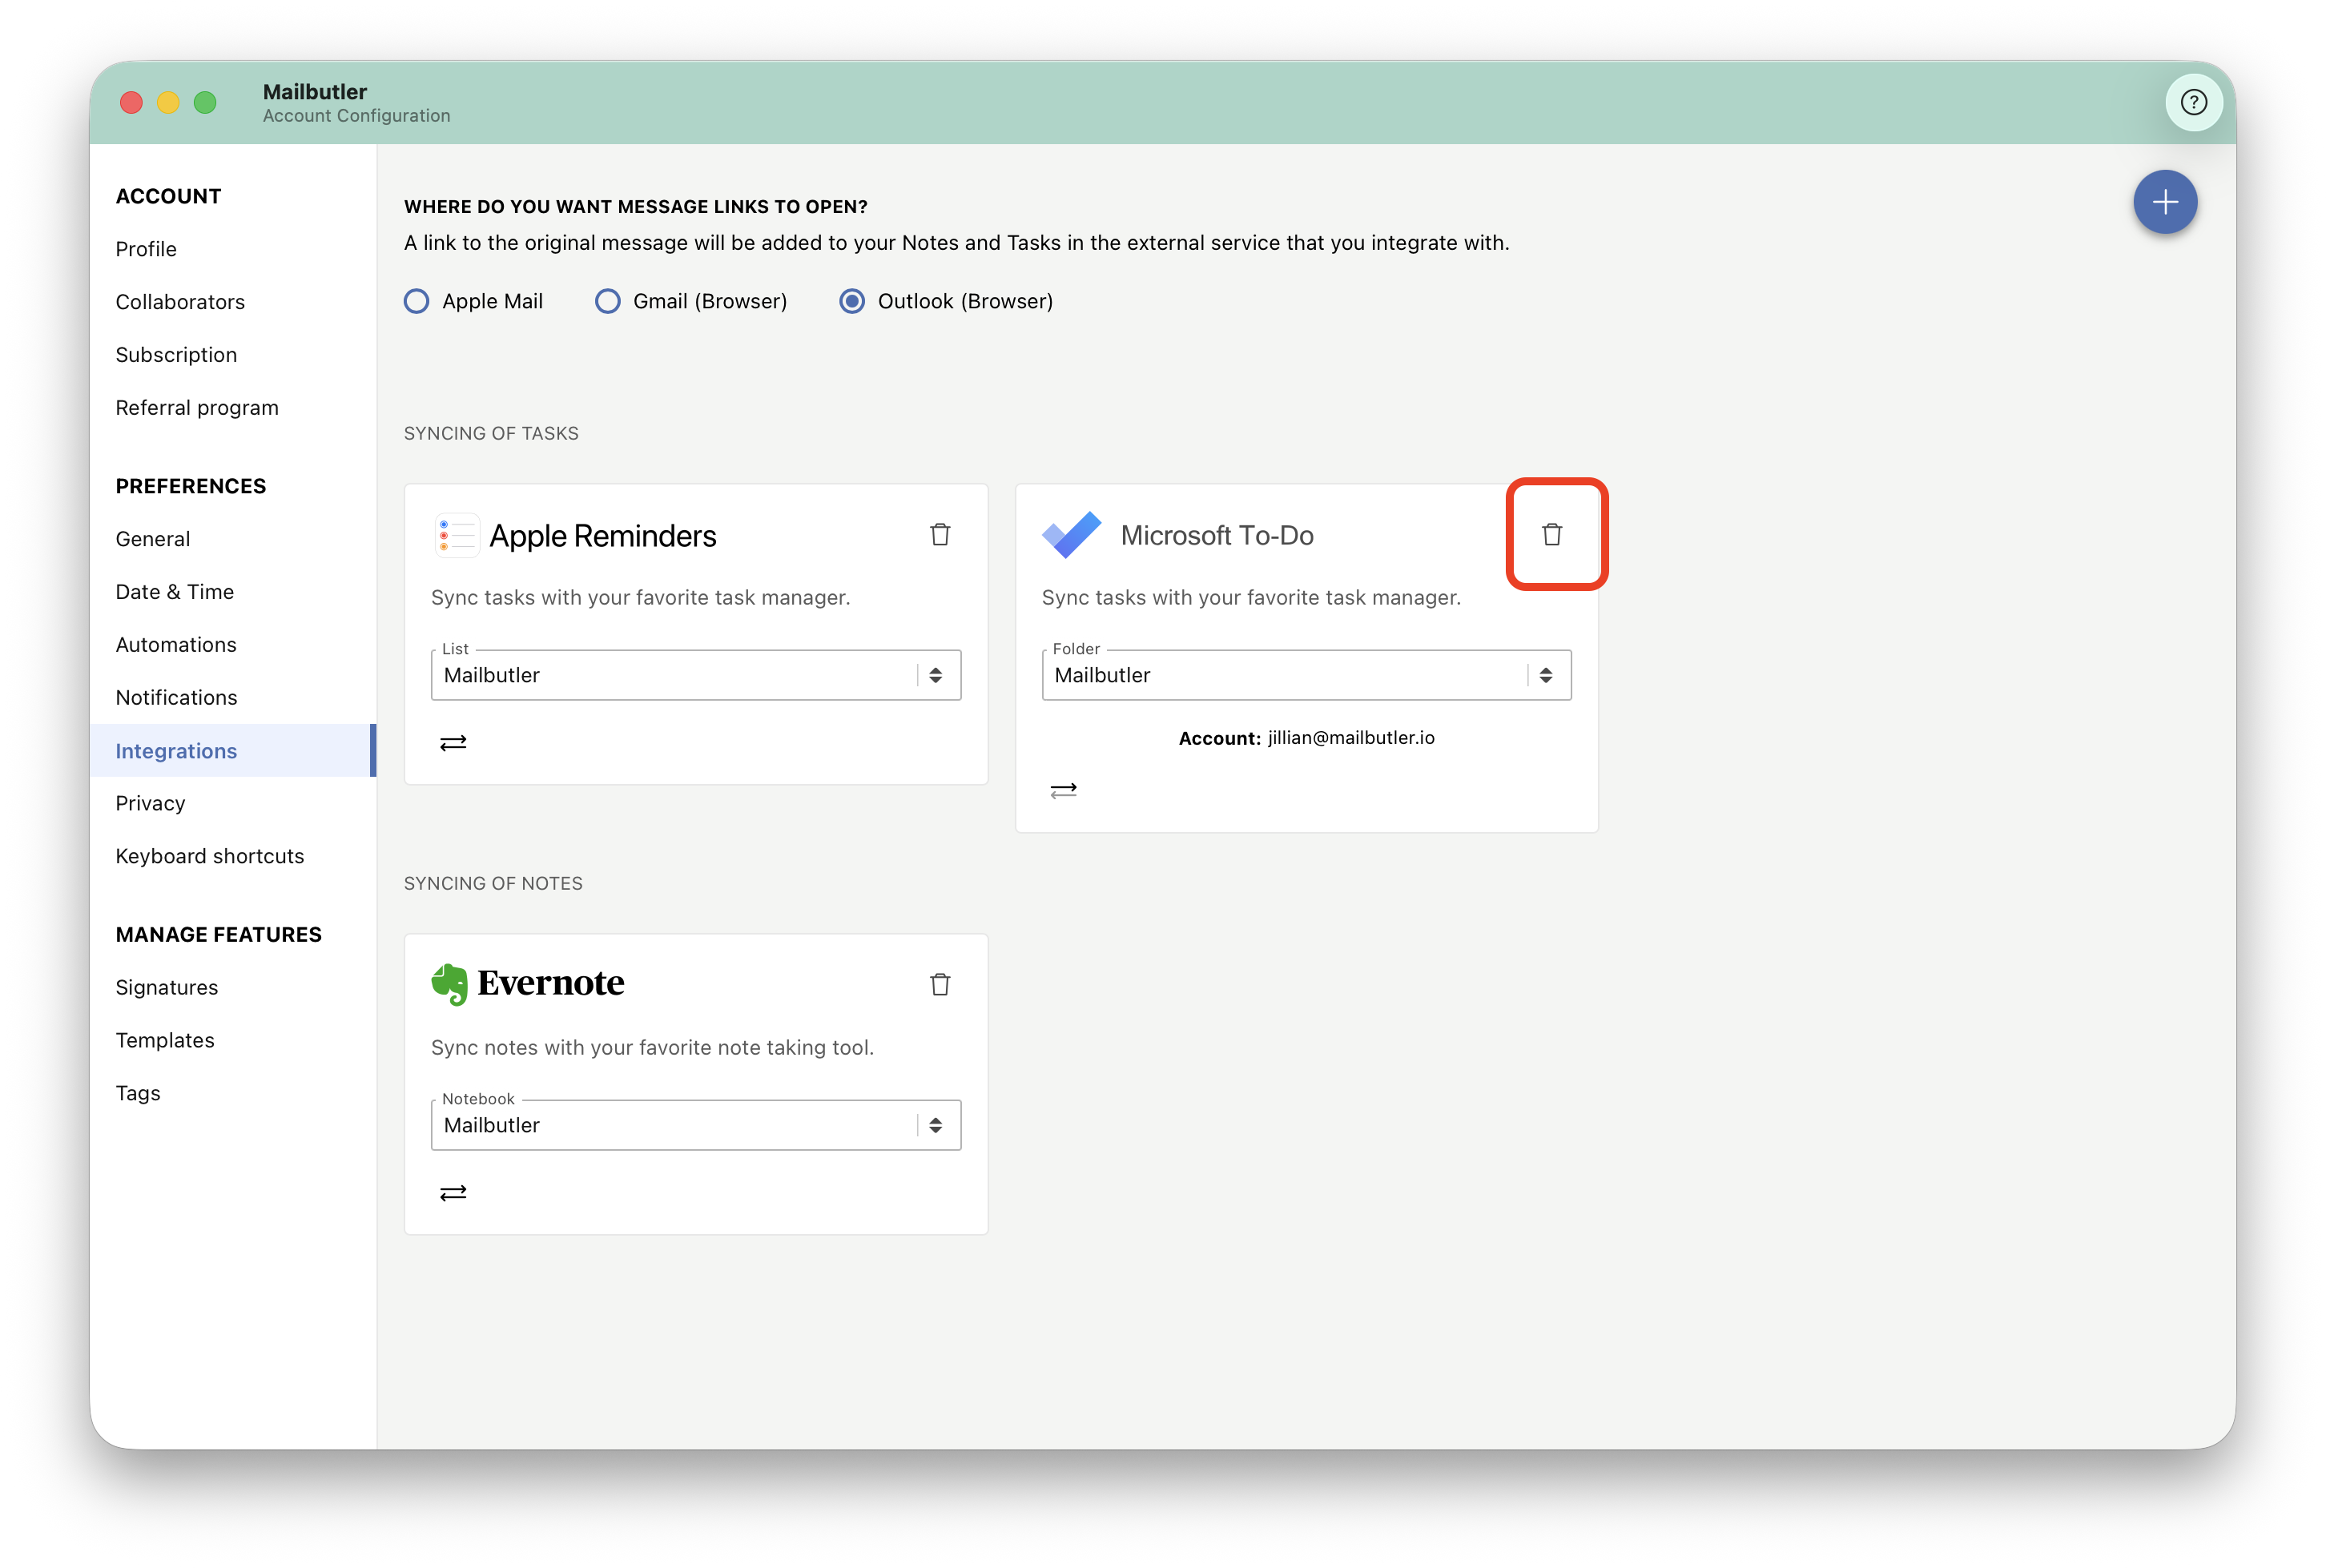The height and width of the screenshot is (1568, 2326).
Task: Maximize the window with green button
Action: tap(205, 102)
